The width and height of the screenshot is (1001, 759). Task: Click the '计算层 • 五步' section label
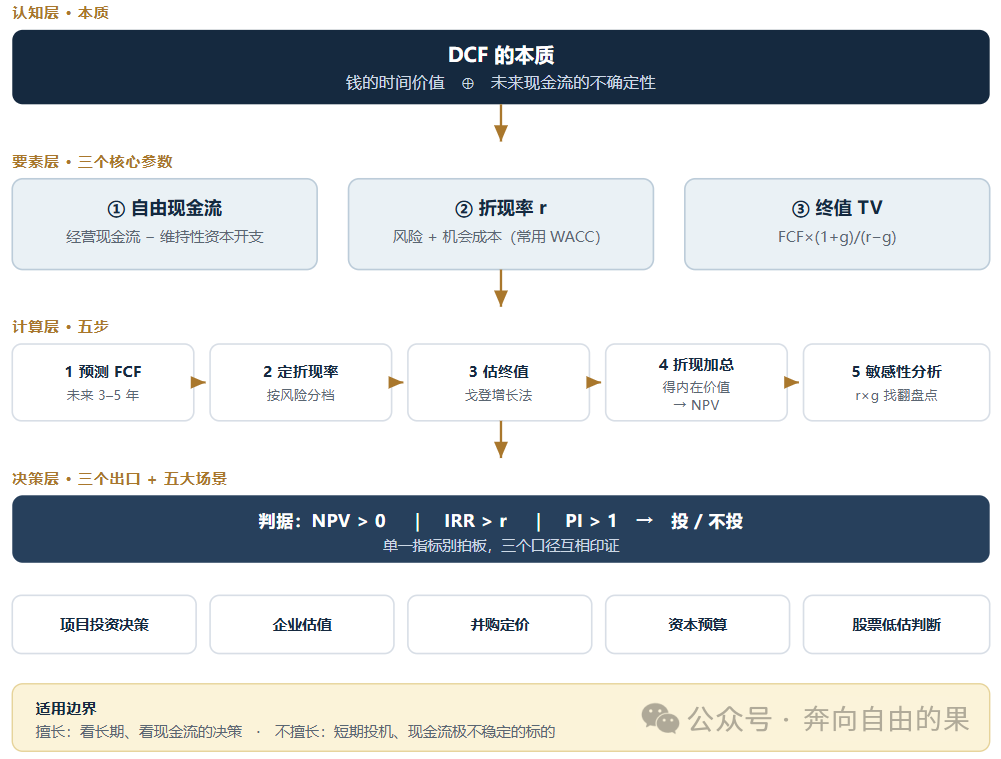[x=61, y=327]
